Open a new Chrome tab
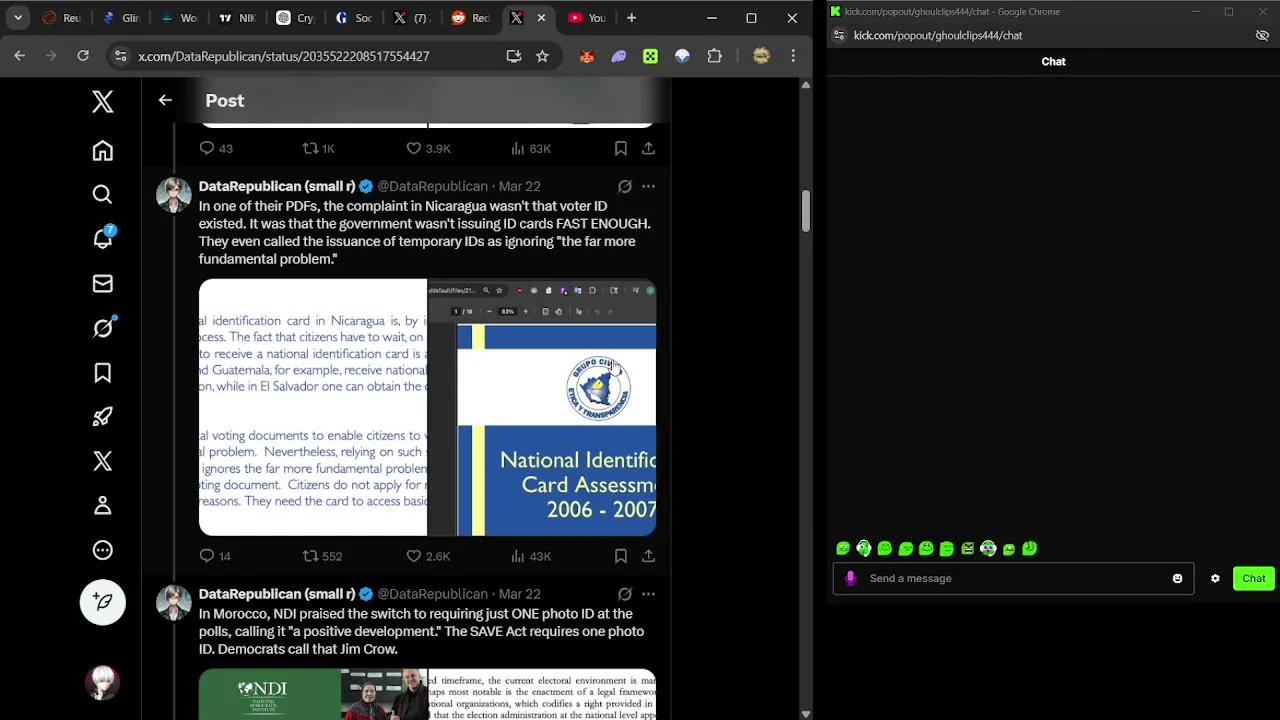 631,18
